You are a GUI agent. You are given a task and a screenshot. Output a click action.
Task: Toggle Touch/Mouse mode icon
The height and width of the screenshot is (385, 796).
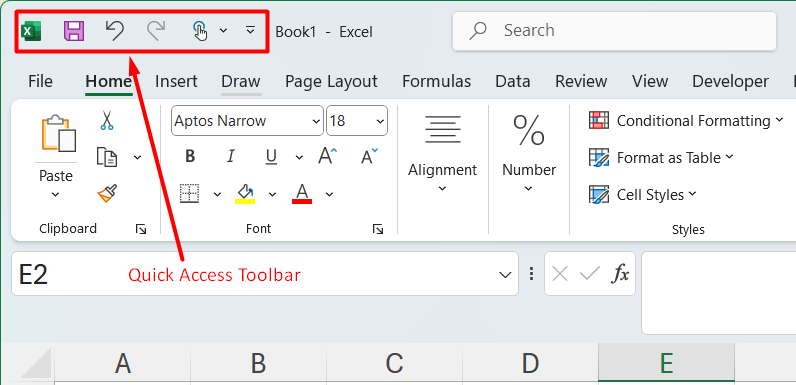201,31
